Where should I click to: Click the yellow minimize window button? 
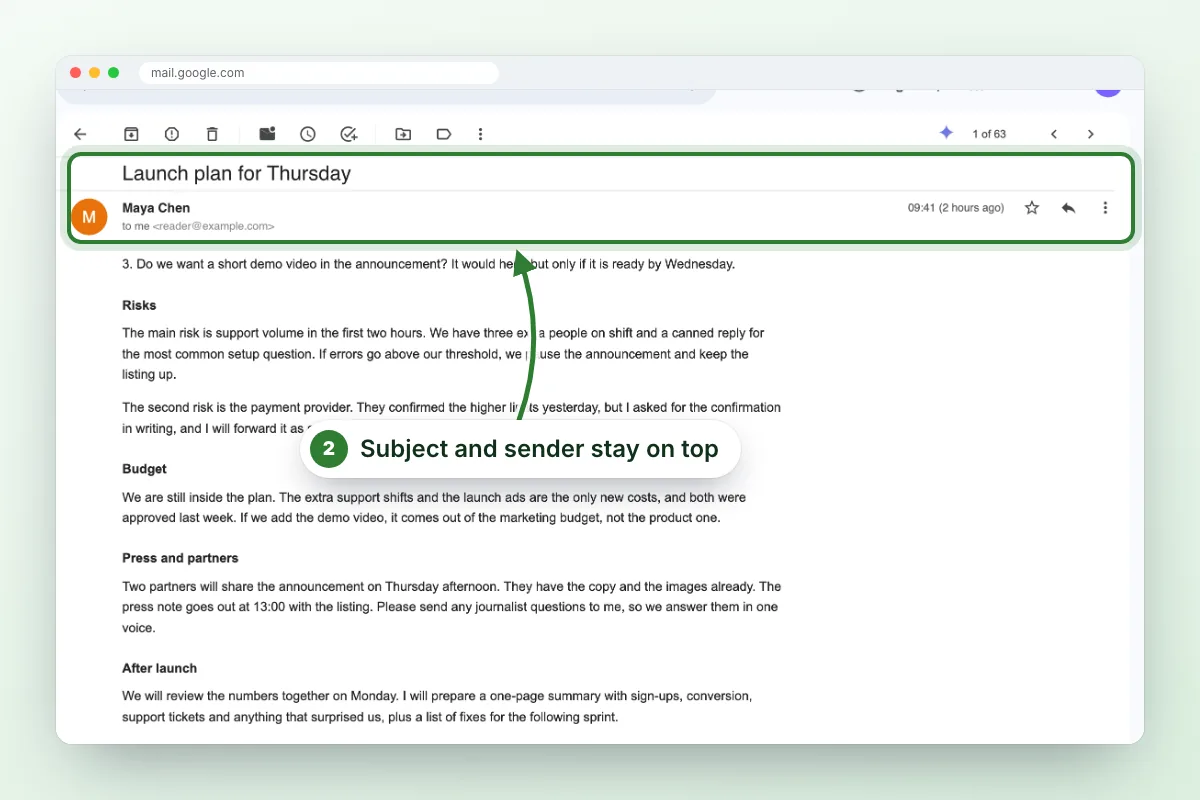pyautogui.click(x=94, y=73)
